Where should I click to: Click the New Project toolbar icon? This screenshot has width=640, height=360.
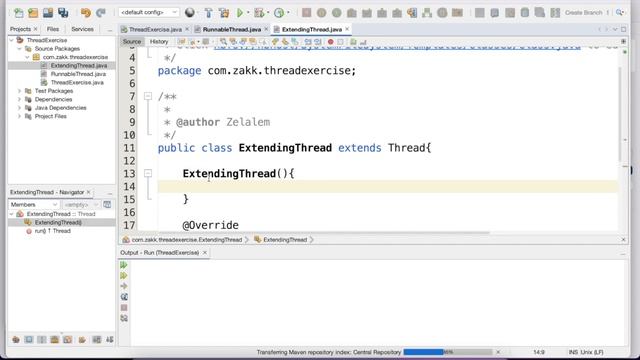tap(33, 13)
